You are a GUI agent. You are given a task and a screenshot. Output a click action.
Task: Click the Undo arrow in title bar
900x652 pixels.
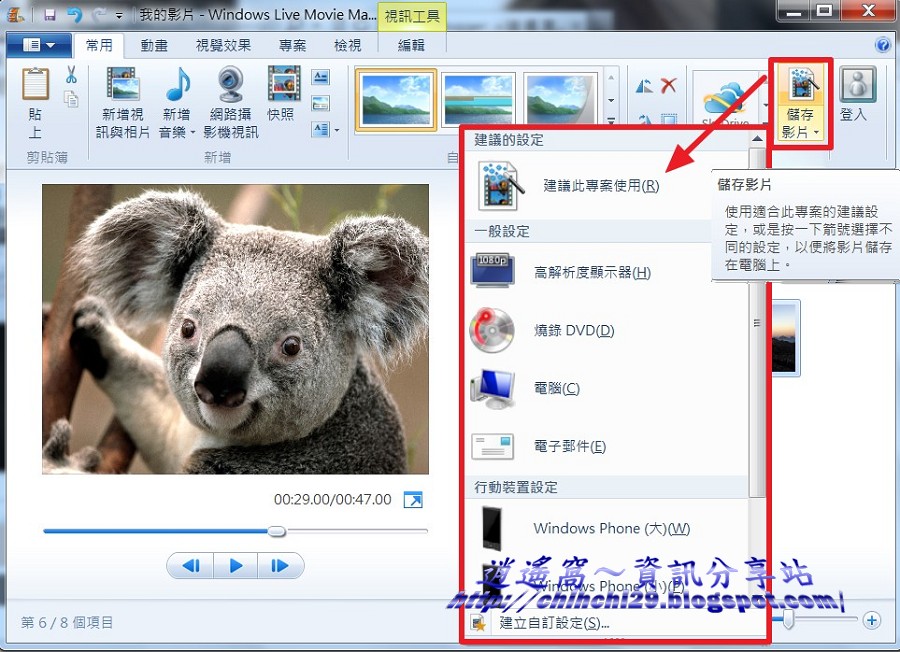(x=75, y=14)
